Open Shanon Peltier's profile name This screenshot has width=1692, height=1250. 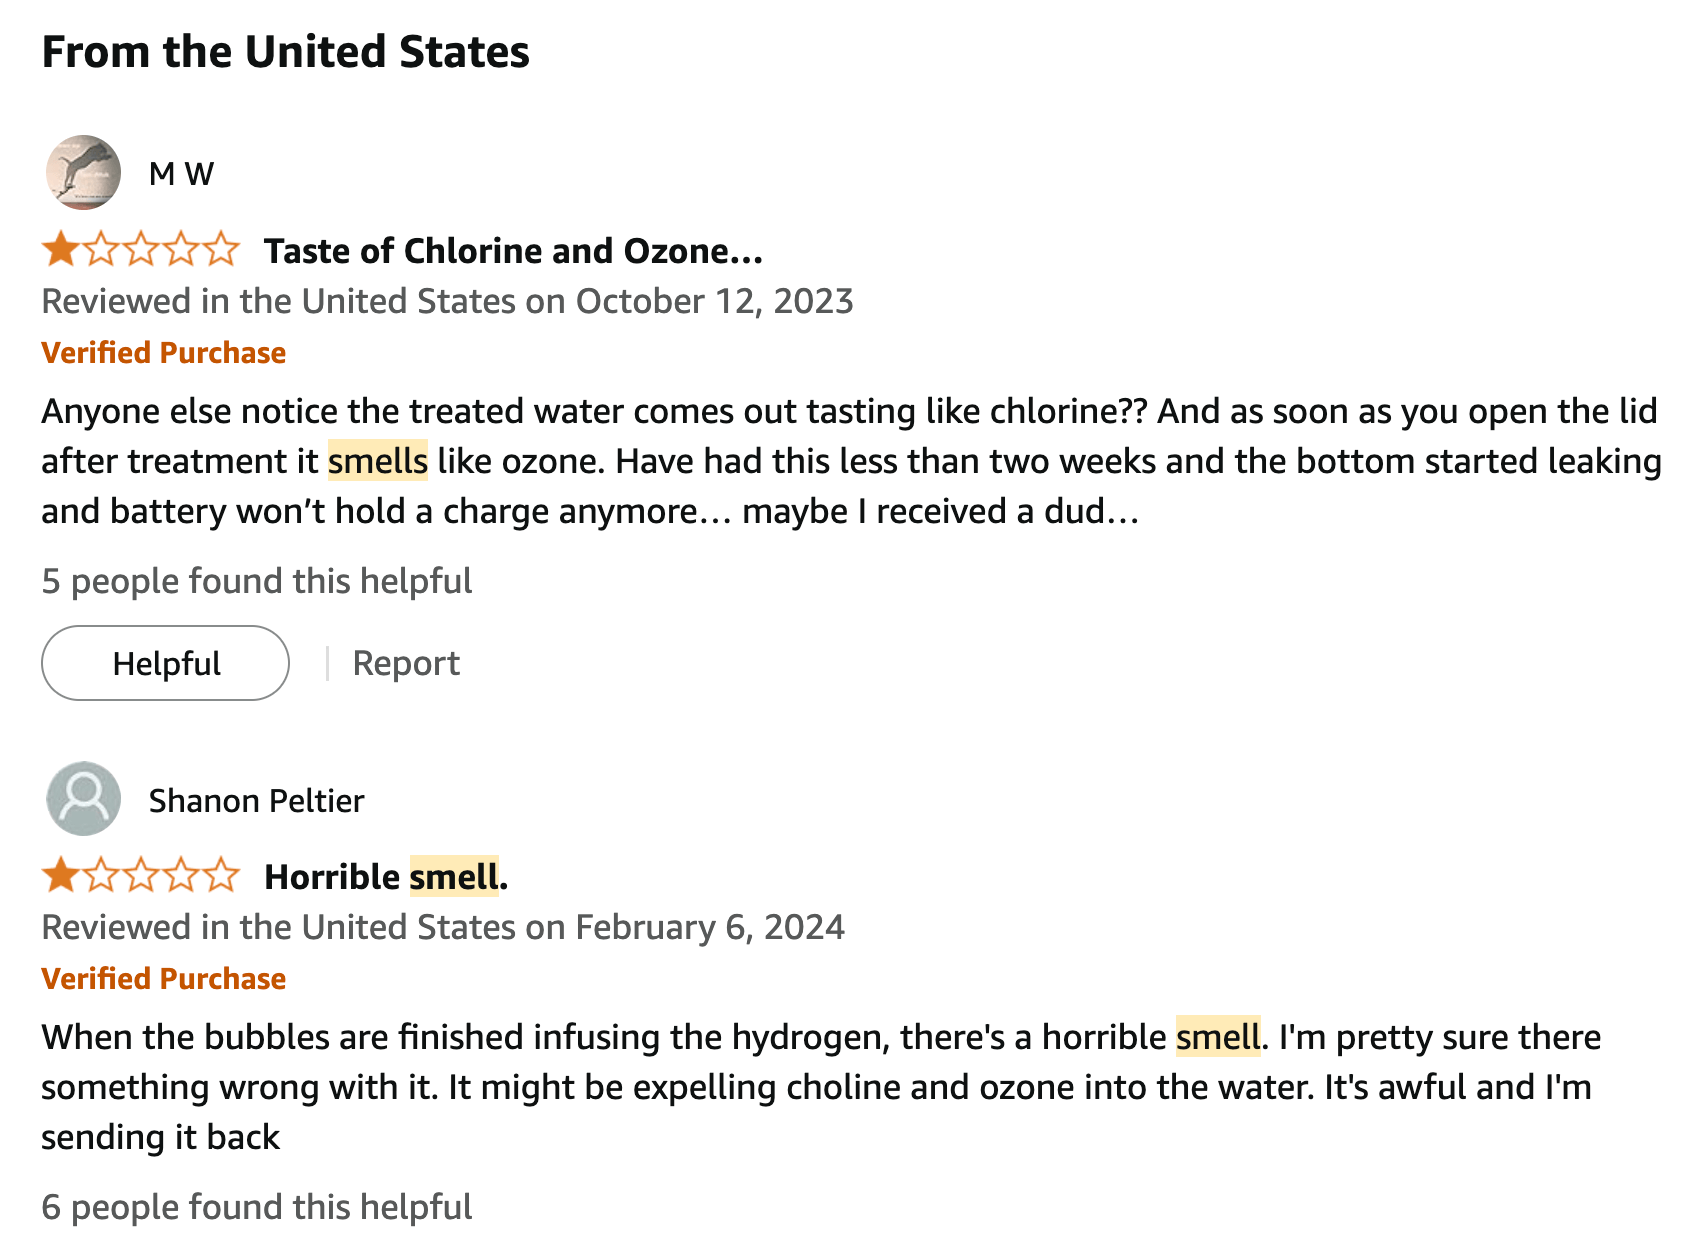click(256, 801)
